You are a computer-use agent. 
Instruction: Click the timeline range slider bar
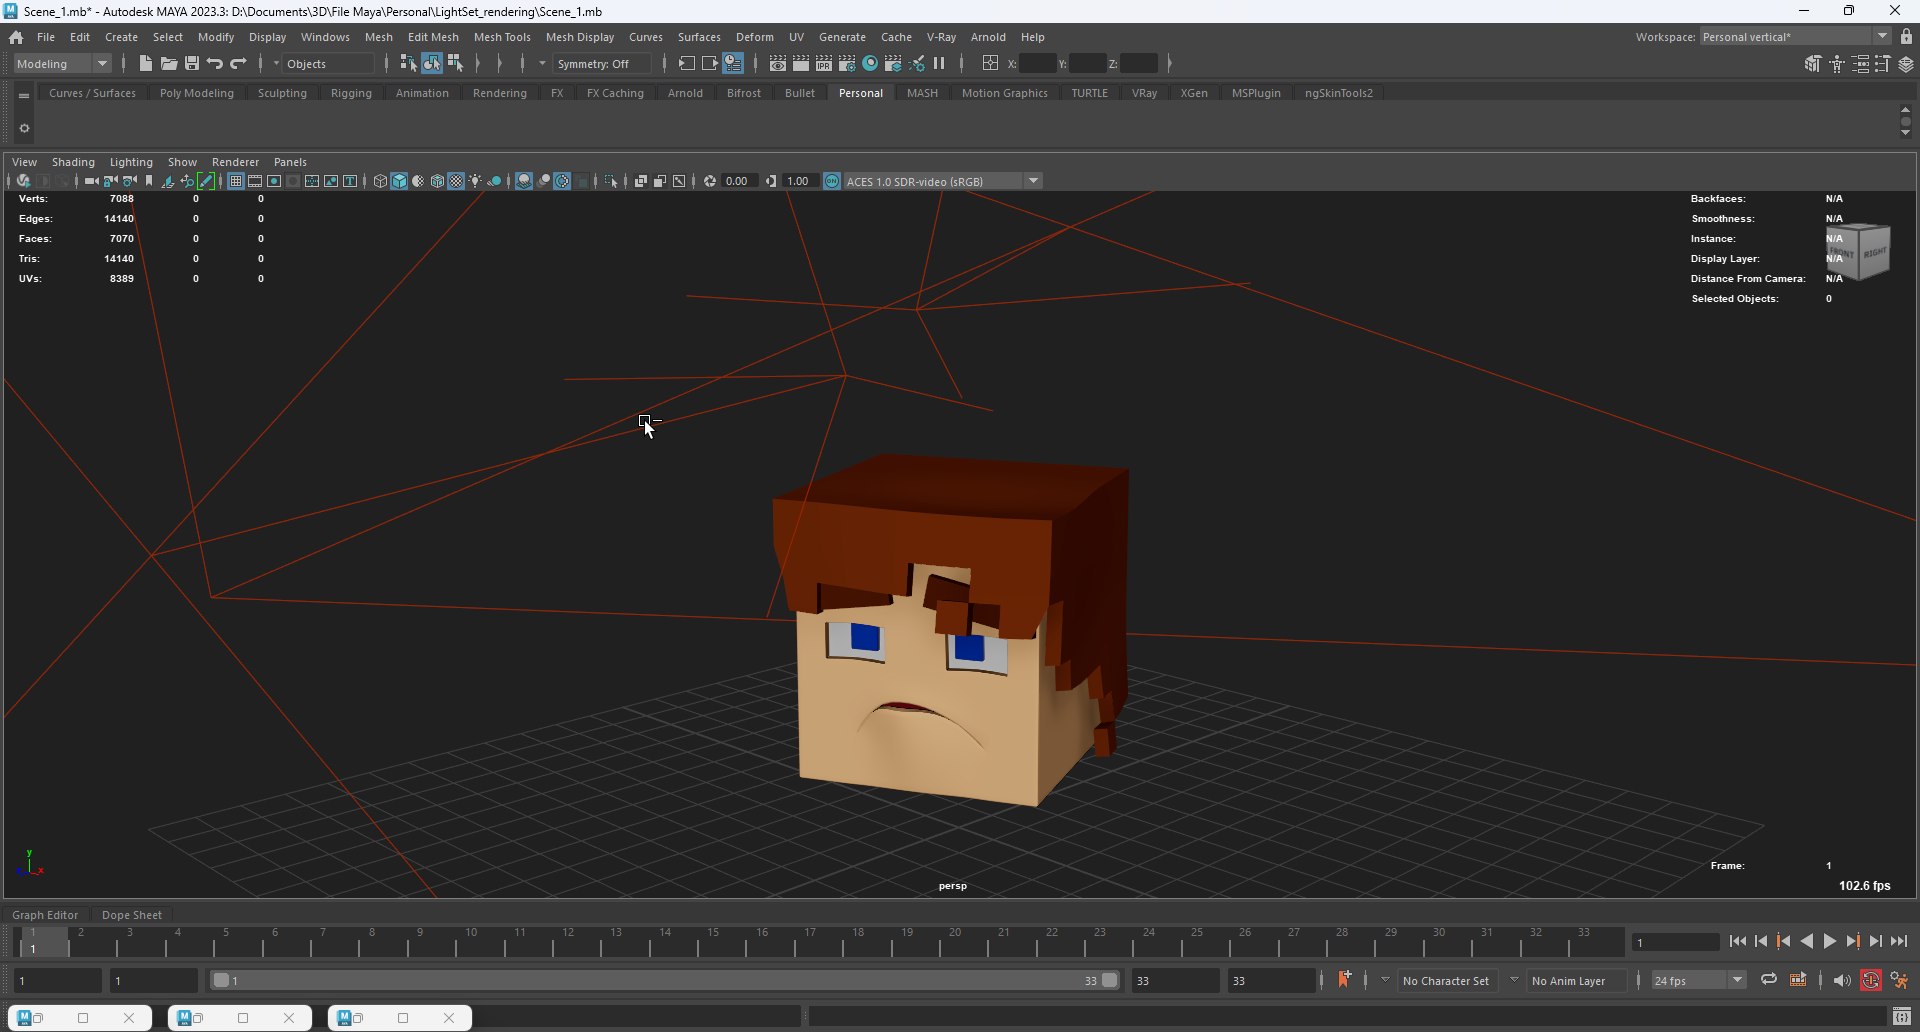tap(665, 980)
